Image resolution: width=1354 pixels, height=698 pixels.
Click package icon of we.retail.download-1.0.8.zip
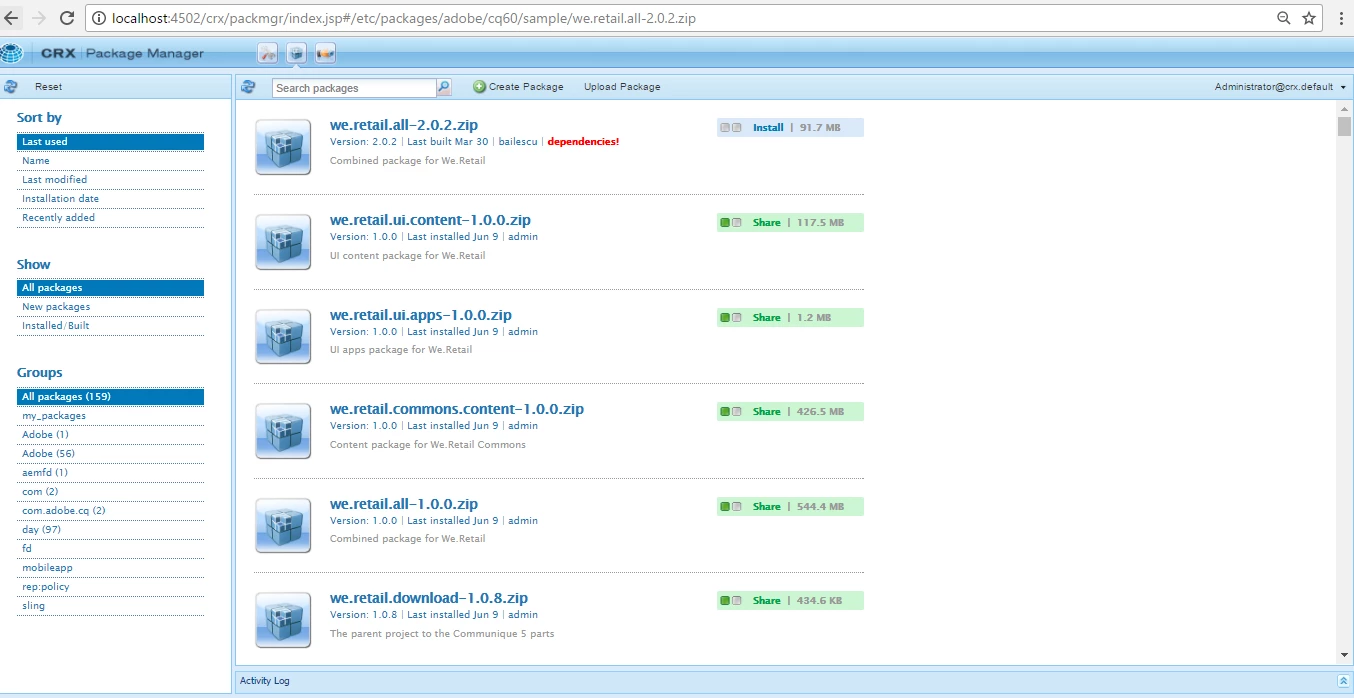pyautogui.click(x=283, y=620)
